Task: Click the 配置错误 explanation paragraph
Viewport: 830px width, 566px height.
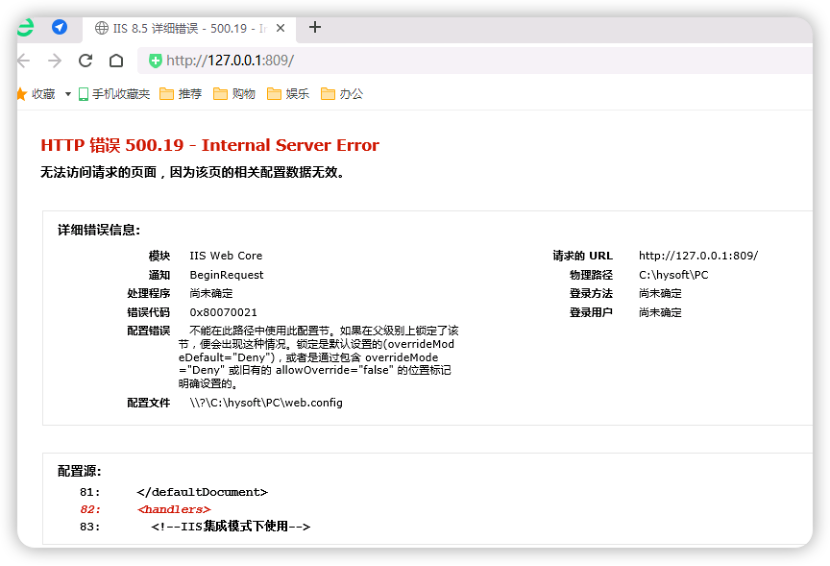Action: pos(318,357)
